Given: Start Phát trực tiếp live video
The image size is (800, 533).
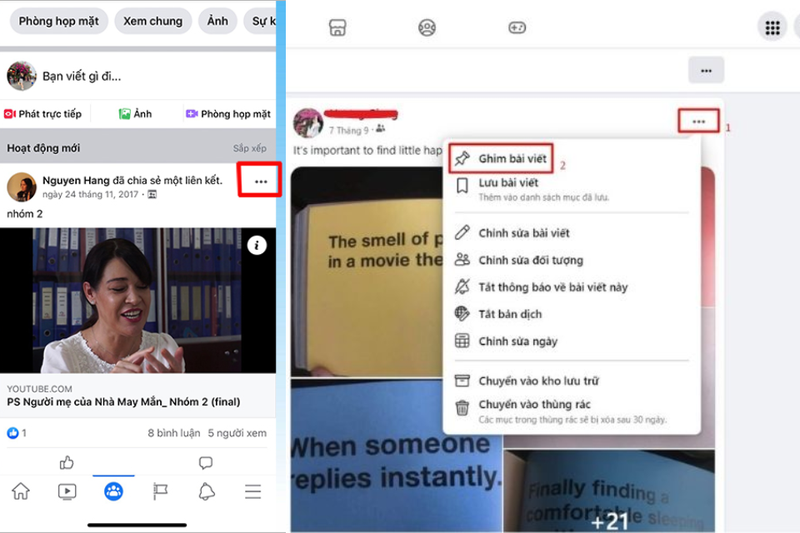Looking at the screenshot, I should [43, 114].
